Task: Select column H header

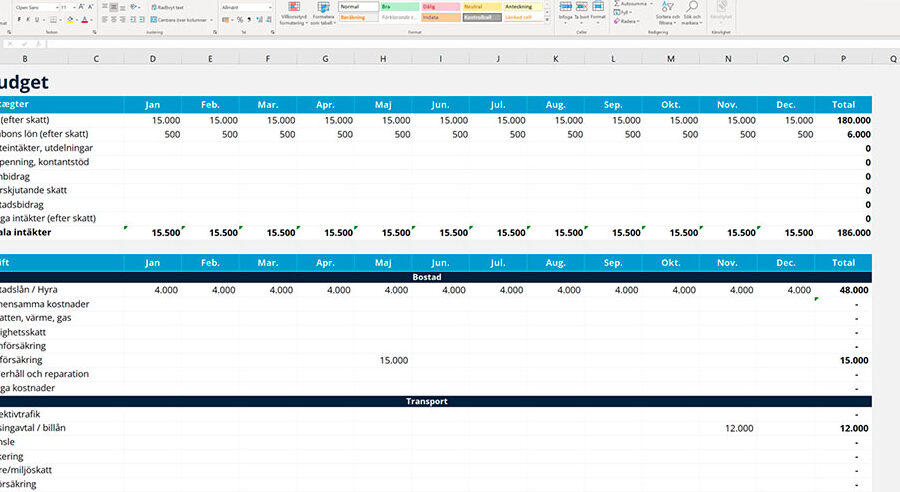Action: pos(383,59)
